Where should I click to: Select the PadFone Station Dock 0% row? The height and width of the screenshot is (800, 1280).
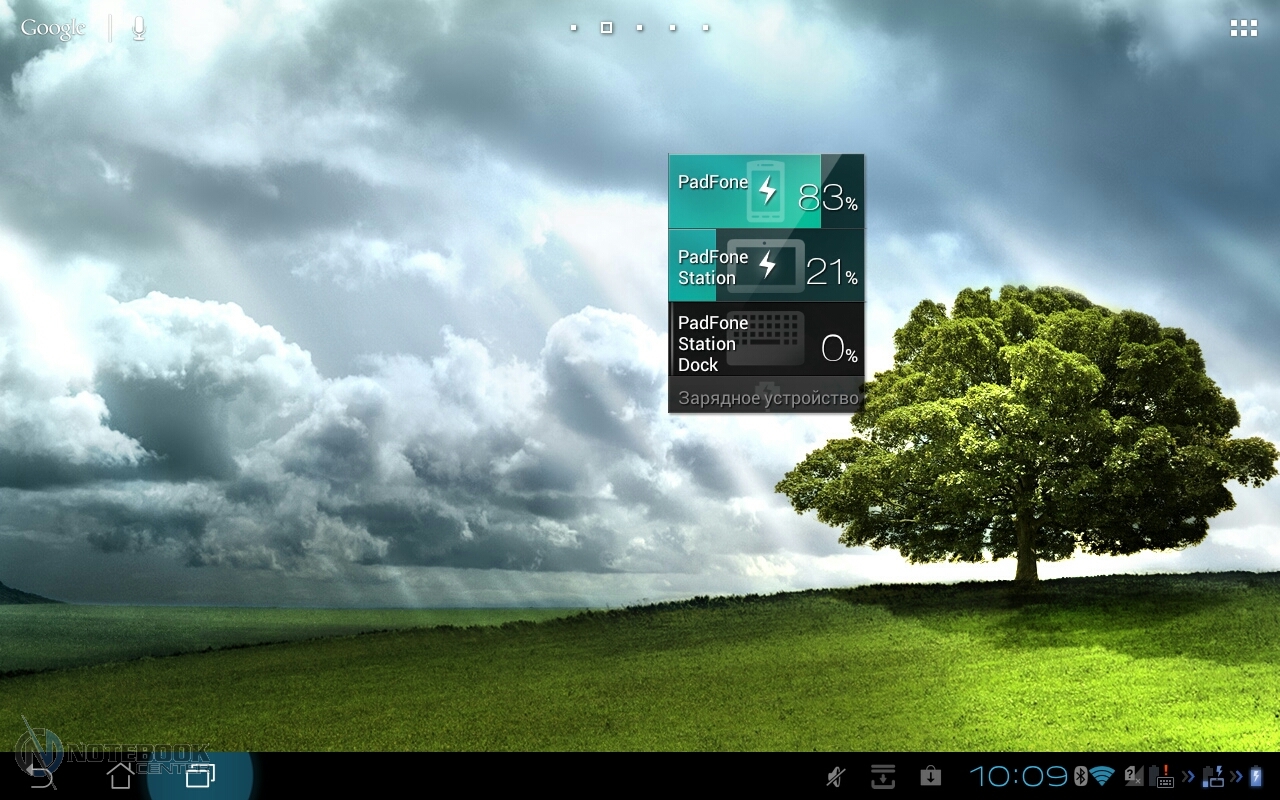[x=766, y=340]
